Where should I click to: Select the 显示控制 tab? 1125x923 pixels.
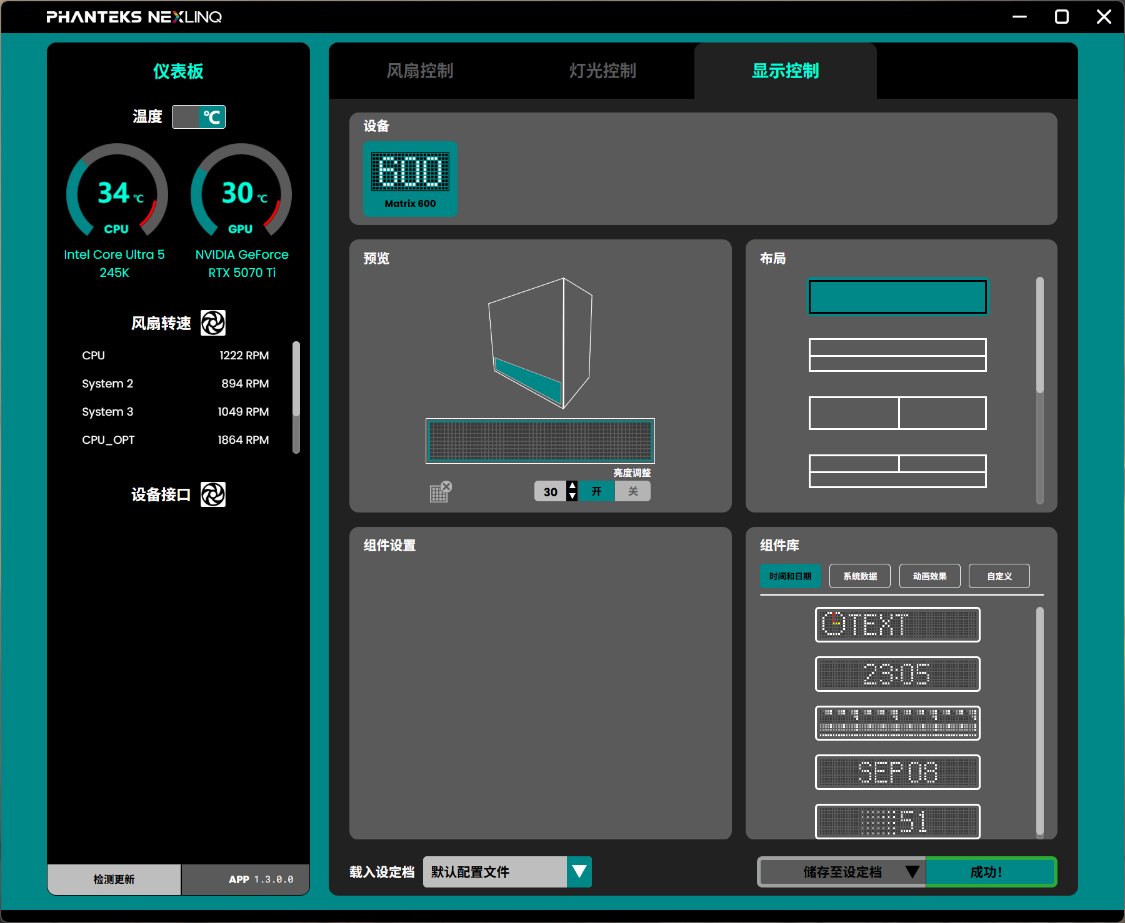(785, 70)
